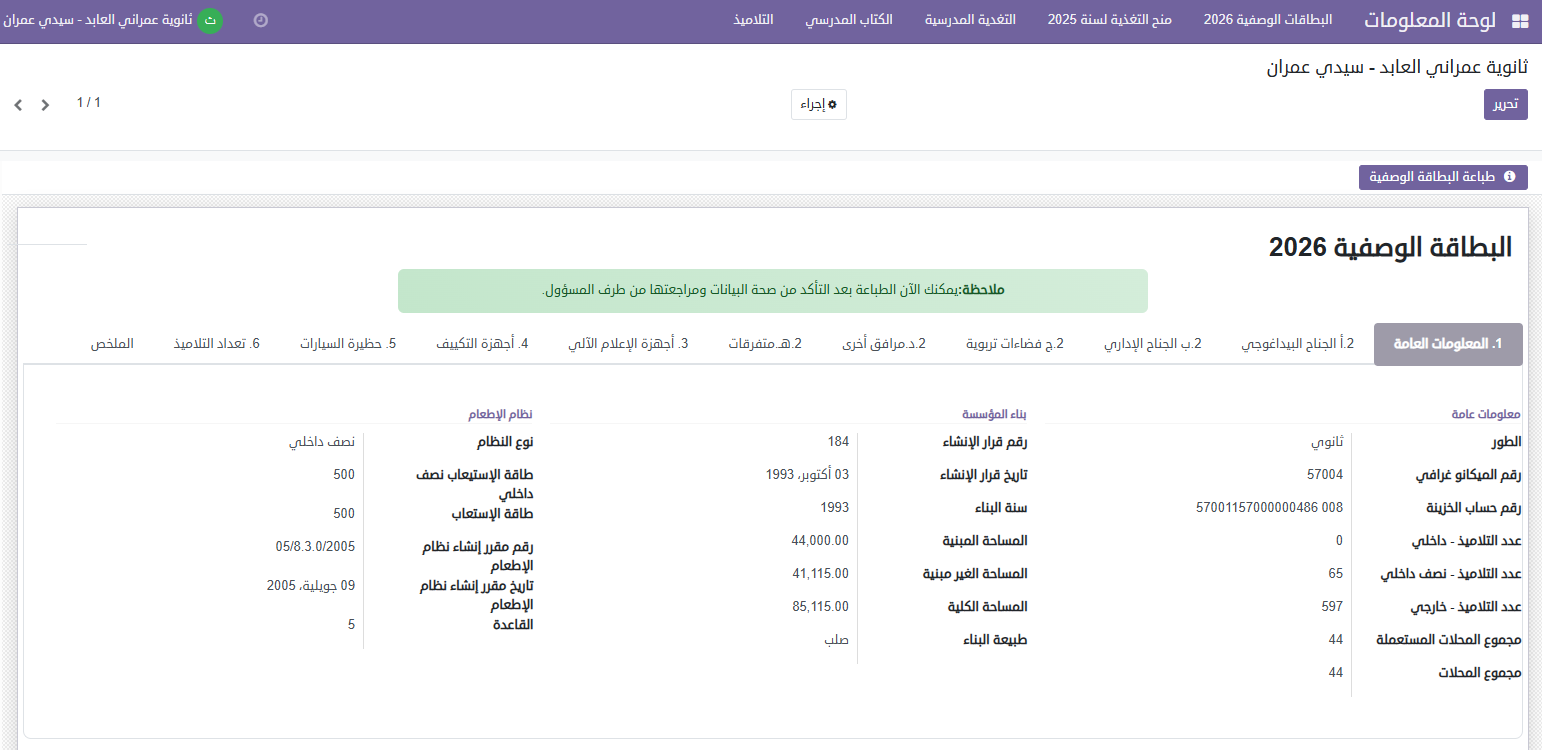
Task: Click طباعة البطاقة الوصفية print button
Action: (1442, 177)
